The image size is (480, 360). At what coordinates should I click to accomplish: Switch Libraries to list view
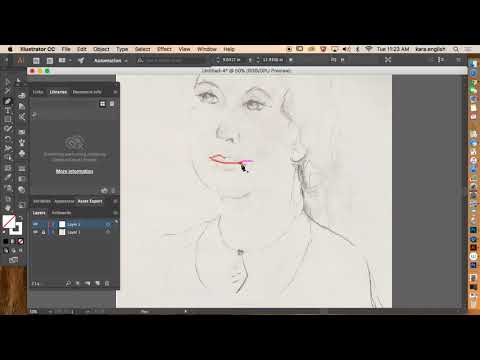[x=112, y=104]
